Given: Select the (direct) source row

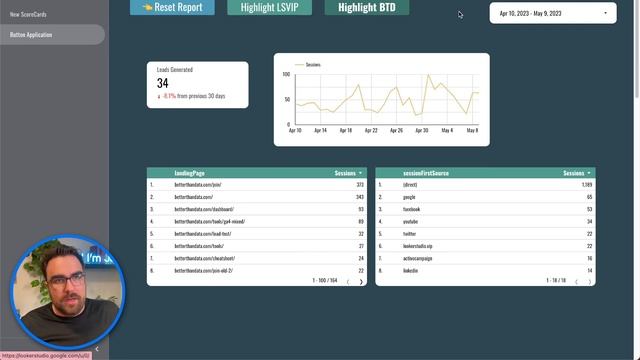Looking at the screenshot, I should (x=485, y=184).
